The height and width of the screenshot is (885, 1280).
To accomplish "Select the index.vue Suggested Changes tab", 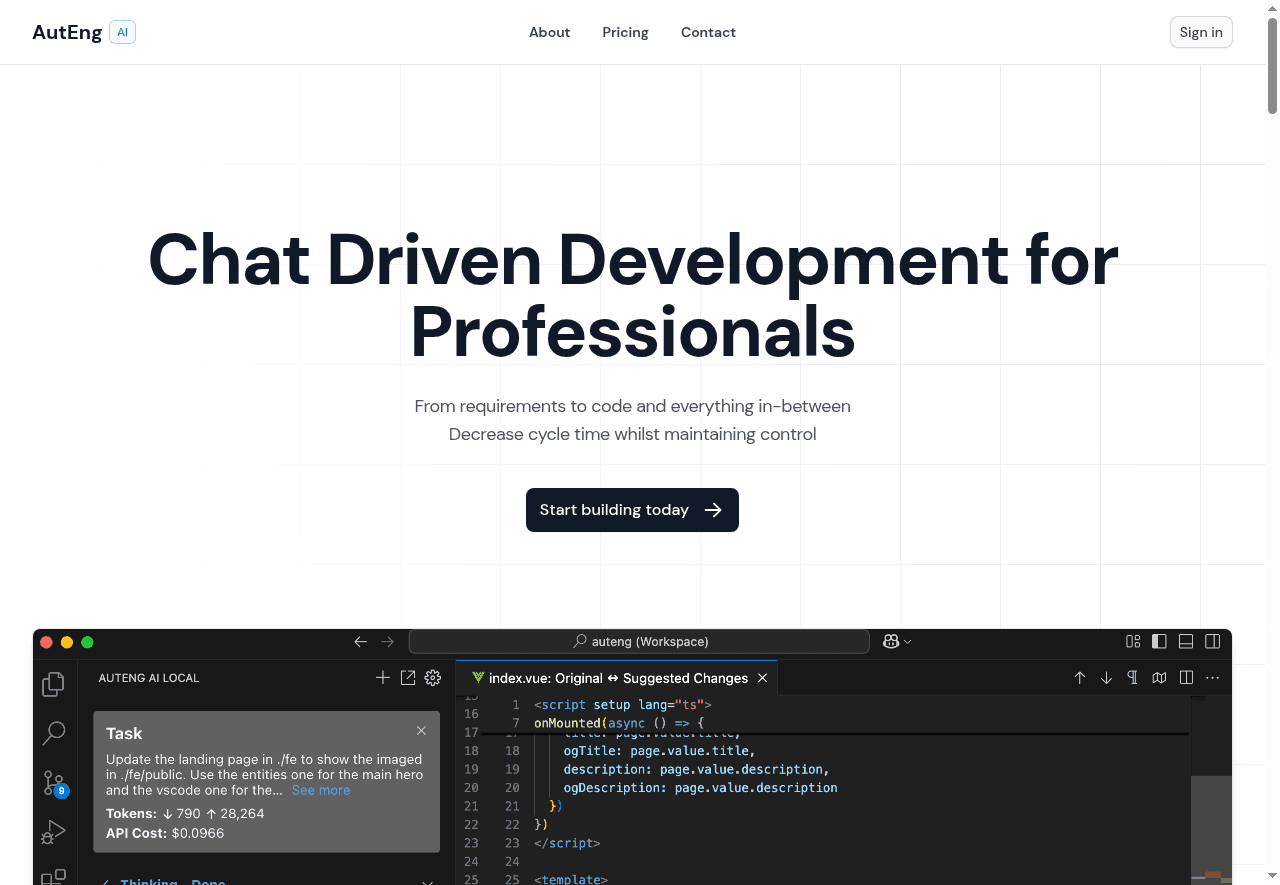I will pyautogui.click(x=618, y=678).
